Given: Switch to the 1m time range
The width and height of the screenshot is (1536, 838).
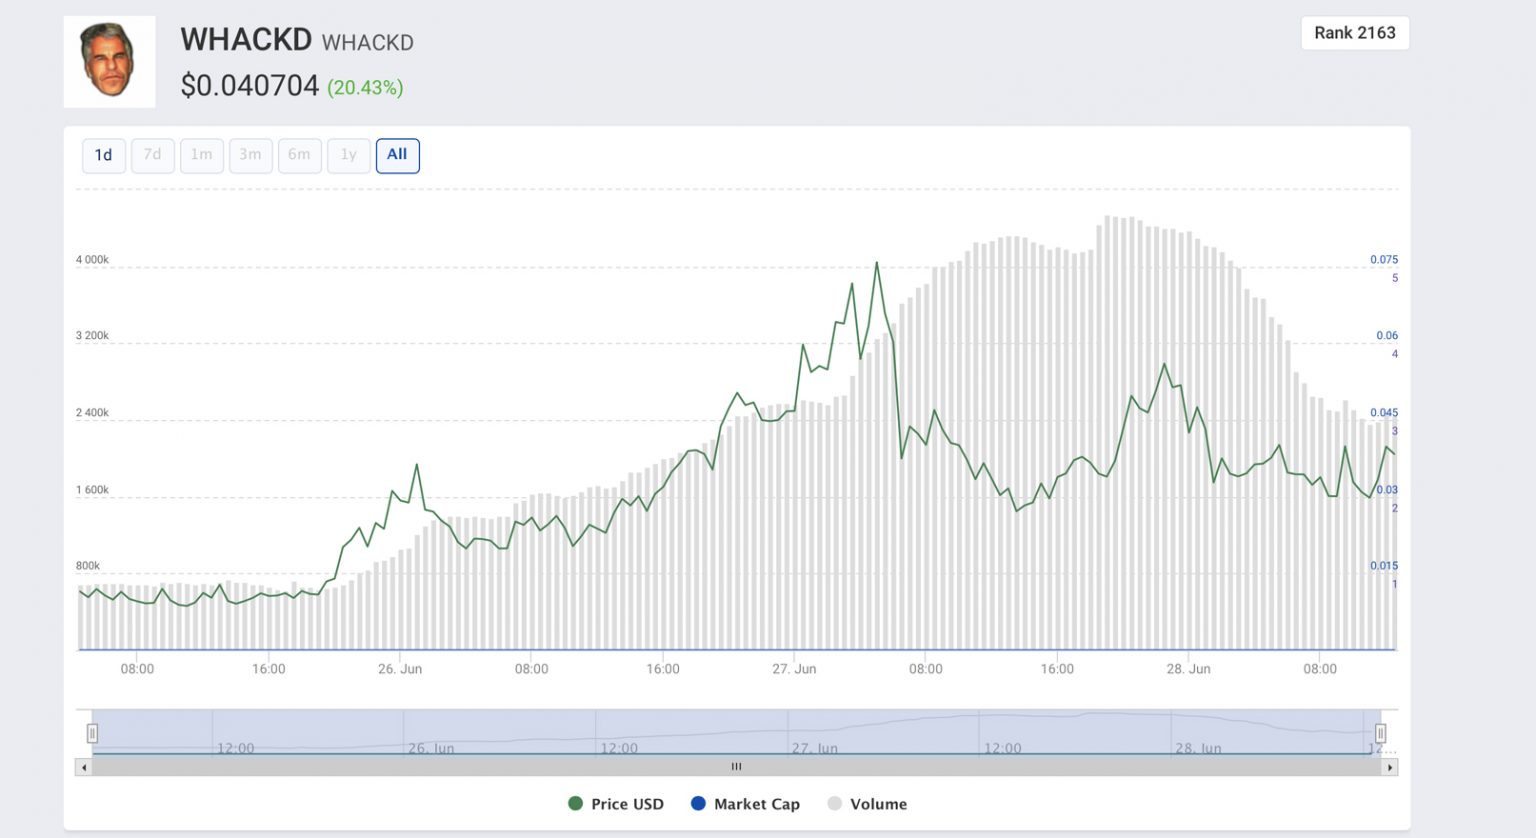Looking at the screenshot, I should coord(201,155).
